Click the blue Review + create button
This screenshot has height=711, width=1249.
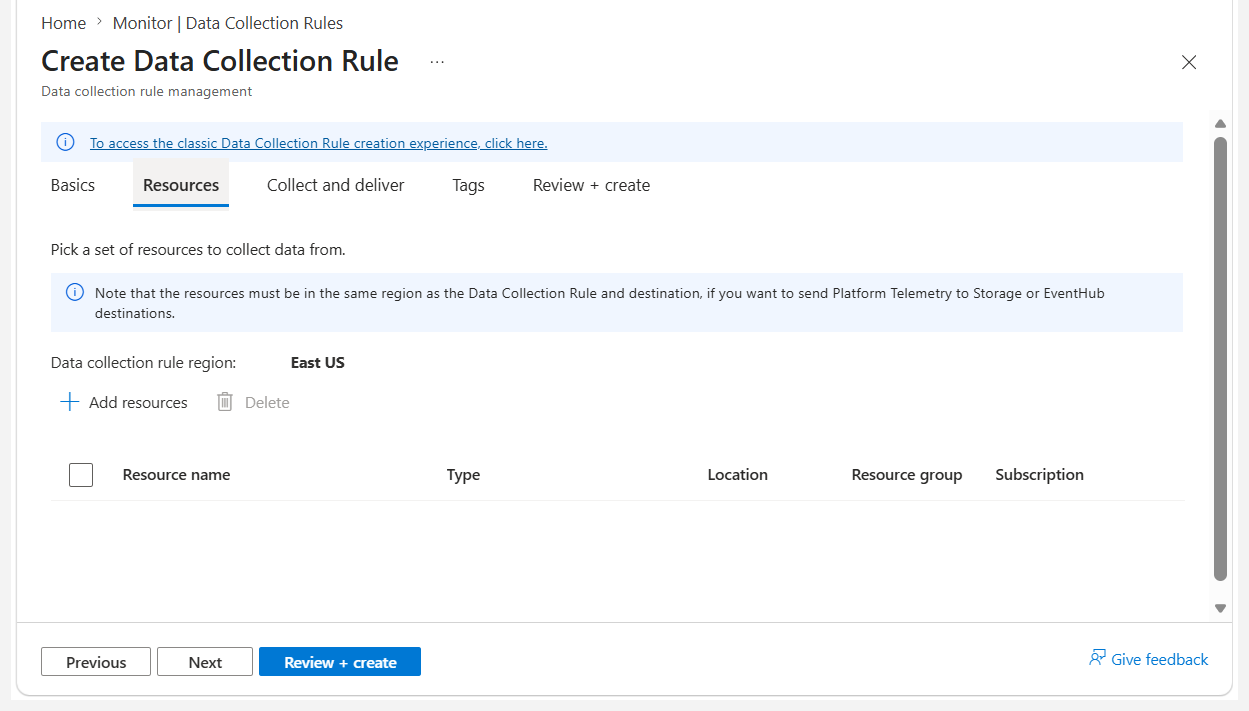pyautogui.click(x=340, y=662)
